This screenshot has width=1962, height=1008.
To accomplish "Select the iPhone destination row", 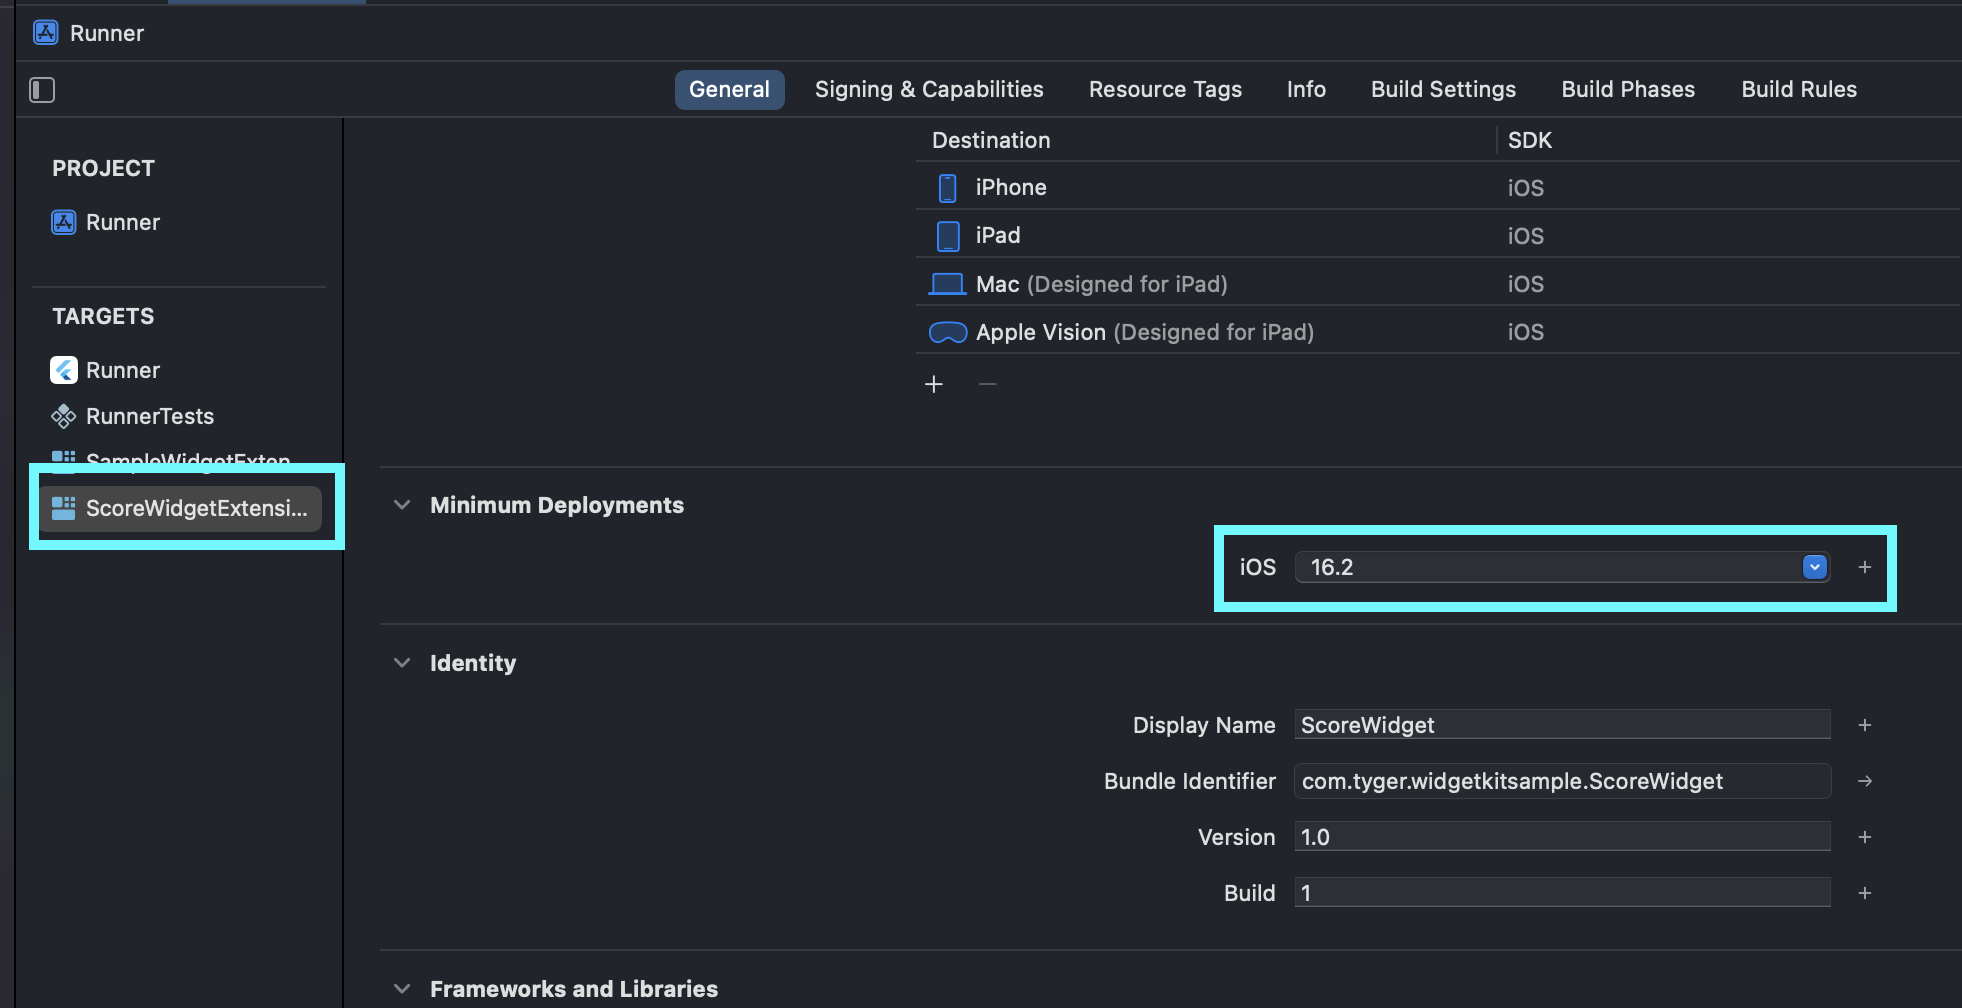I will pyautogui.click(x=1438, y=187).
